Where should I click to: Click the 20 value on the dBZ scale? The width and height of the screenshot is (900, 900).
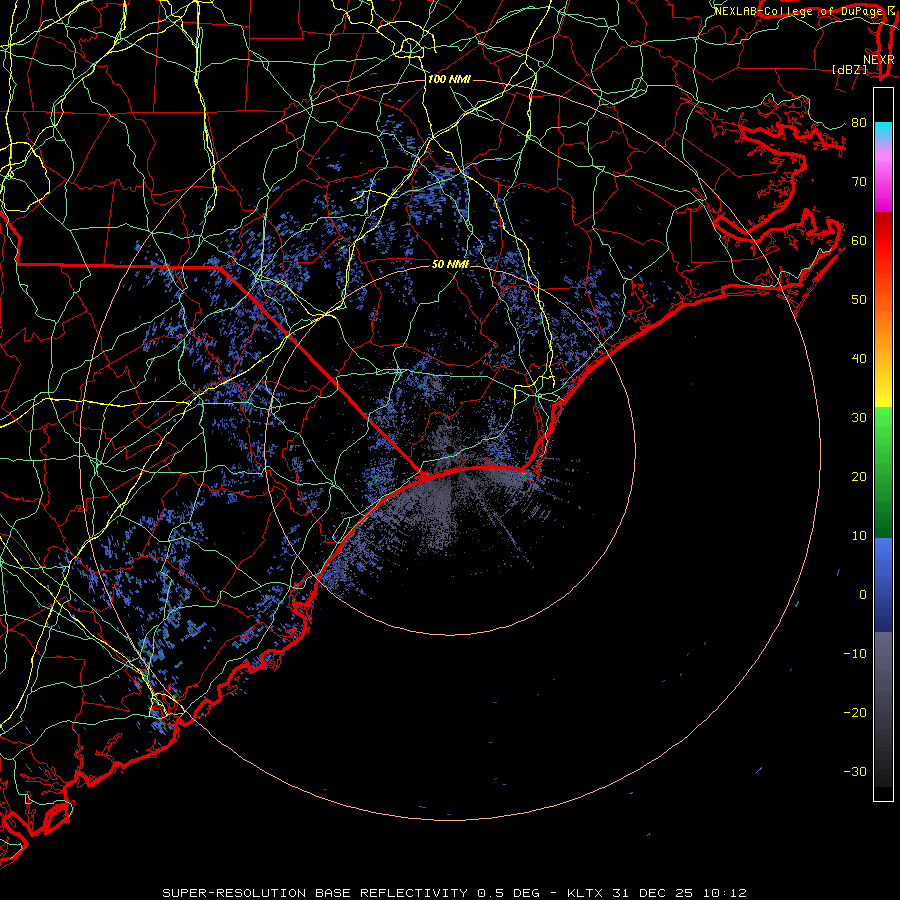click(859, 477)
